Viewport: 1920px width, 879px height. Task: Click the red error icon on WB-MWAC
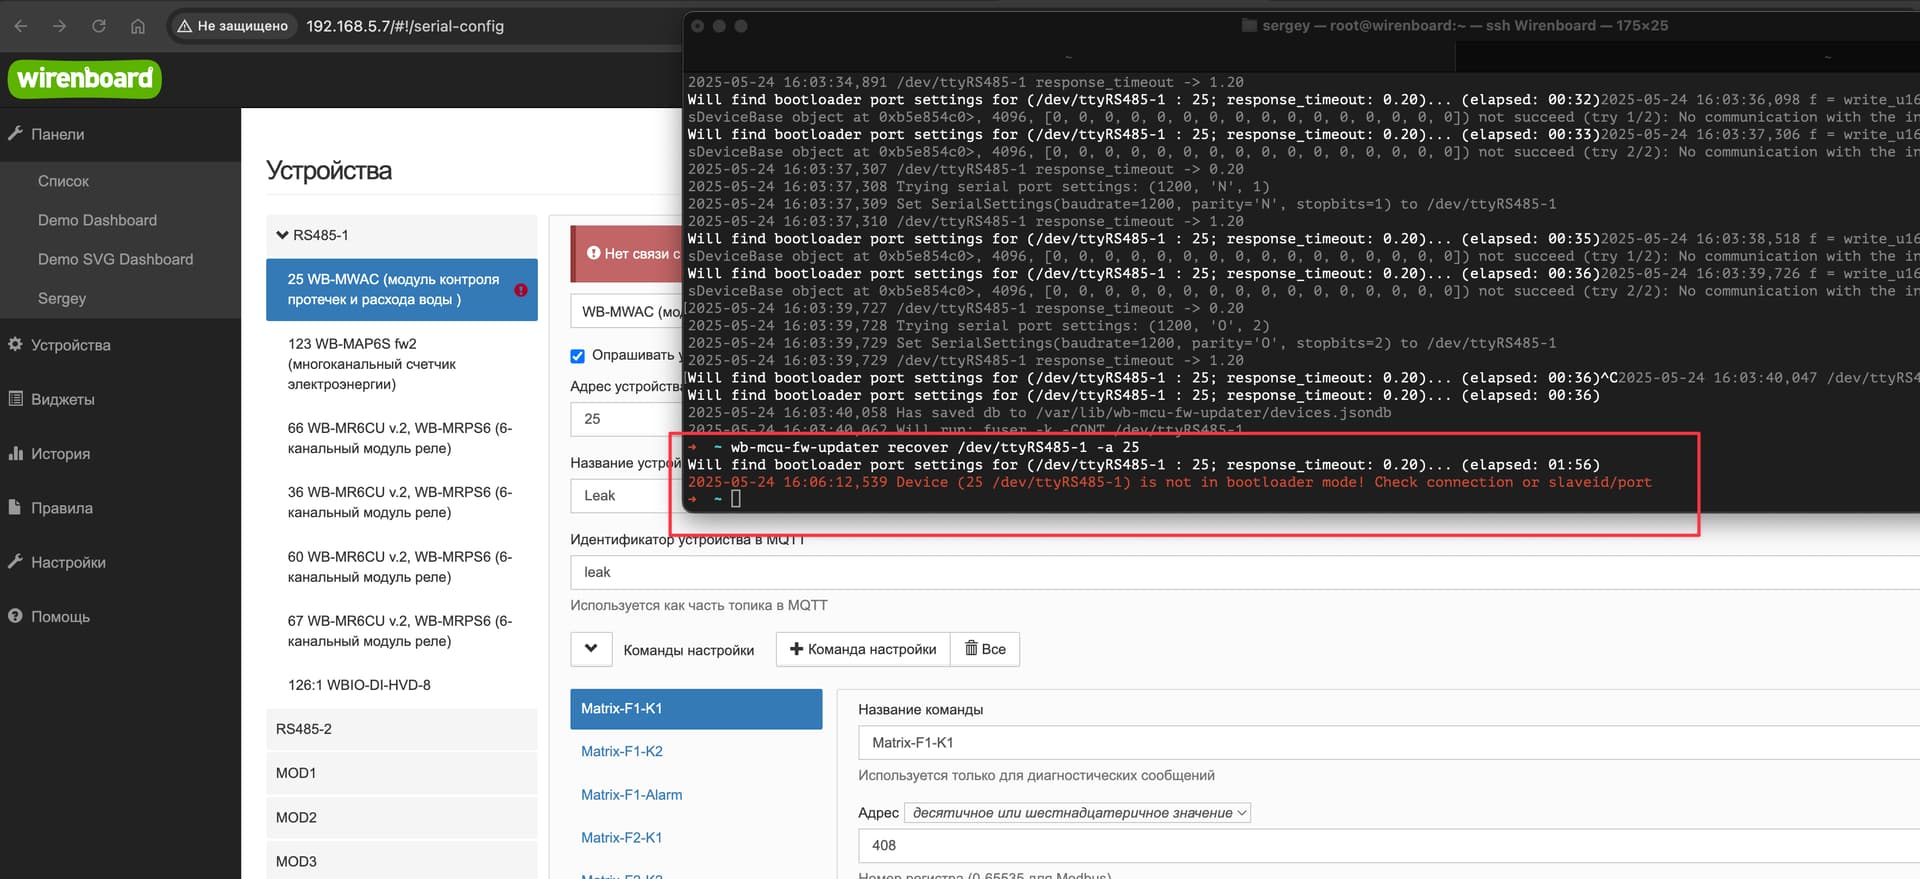521,290
